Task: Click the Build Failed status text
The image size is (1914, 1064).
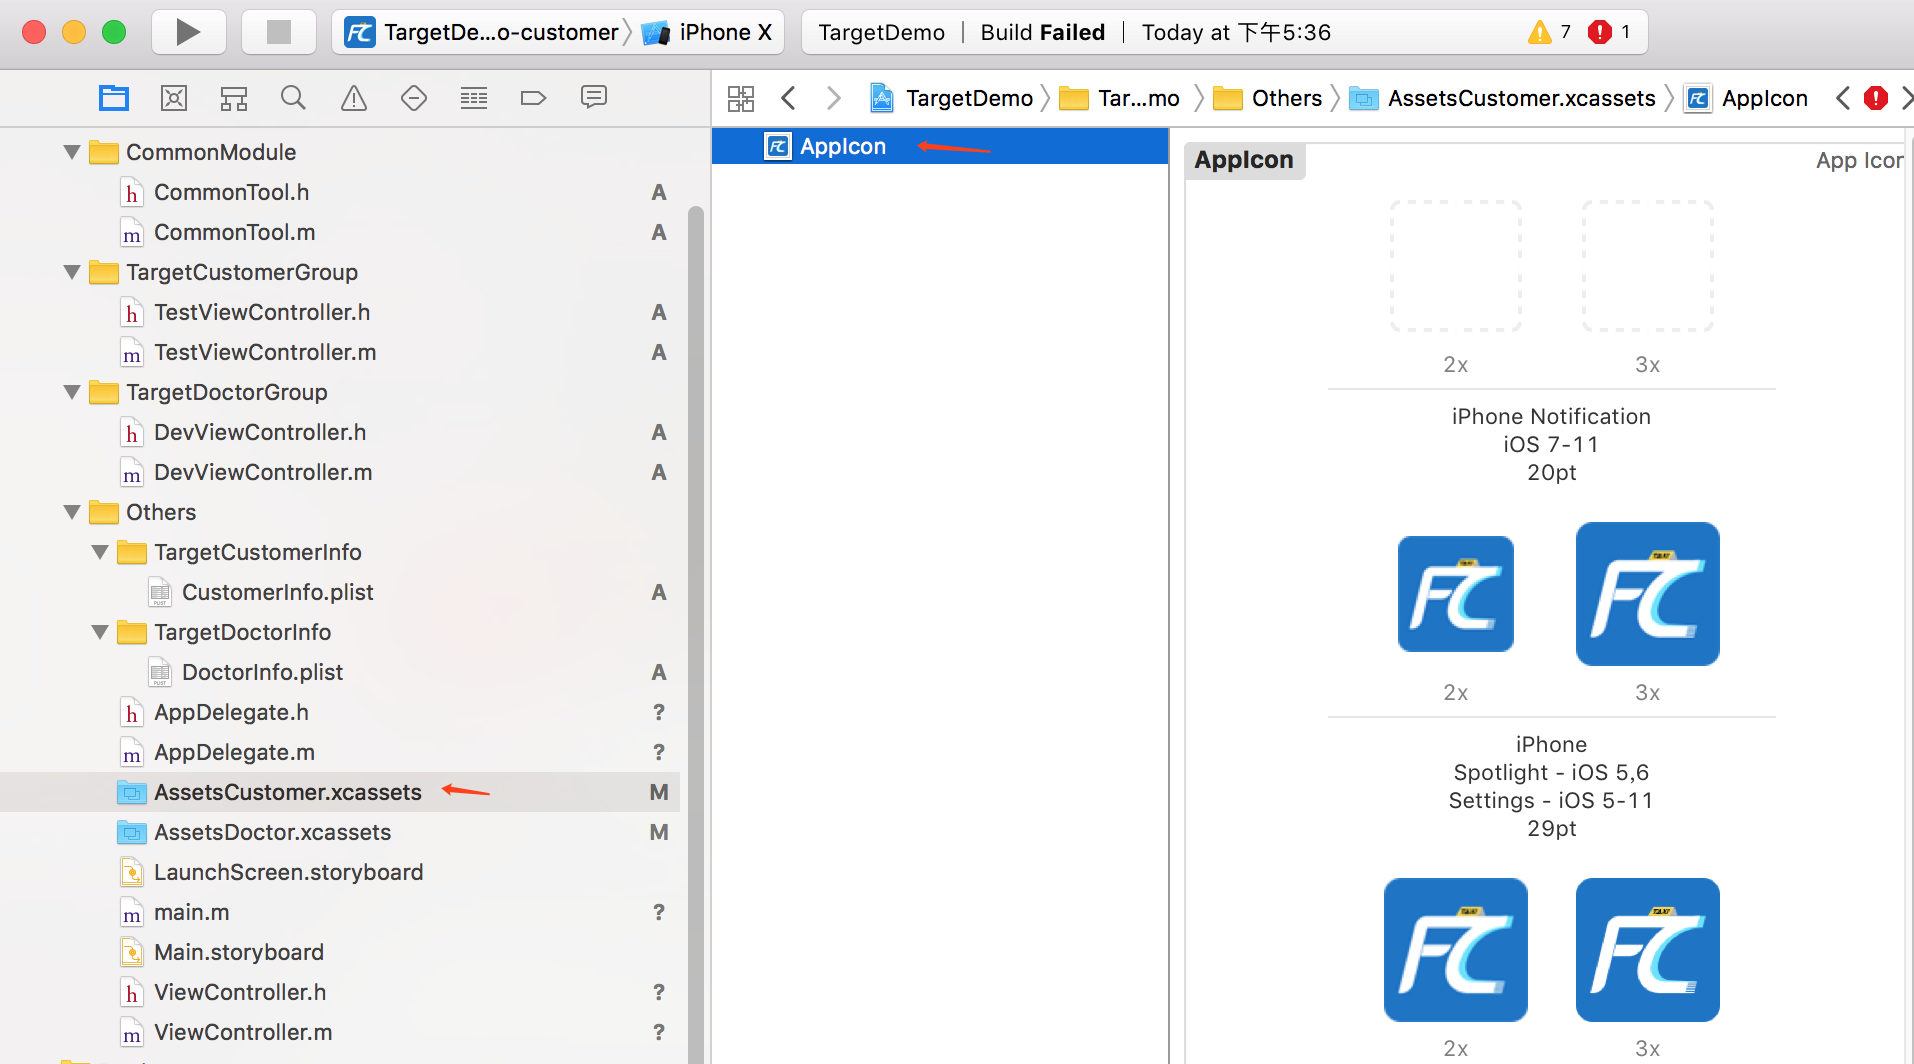Action: (x=1042, y=32)
